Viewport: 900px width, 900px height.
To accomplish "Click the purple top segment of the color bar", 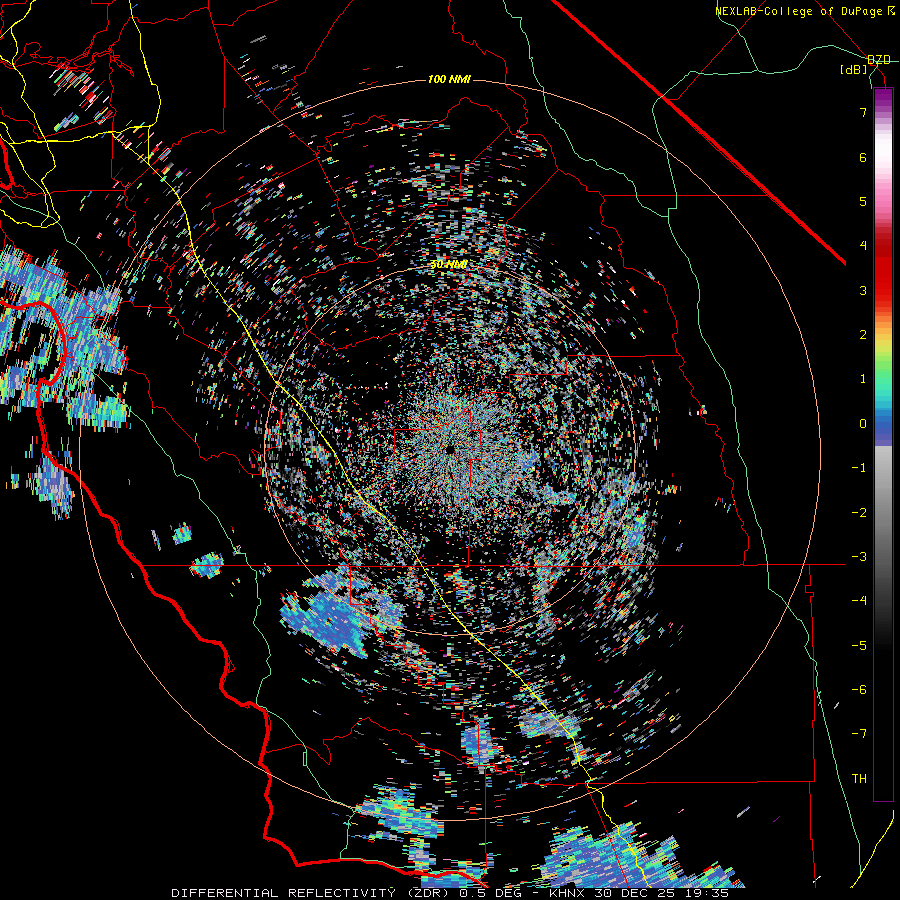I will (x=883, y=98).
